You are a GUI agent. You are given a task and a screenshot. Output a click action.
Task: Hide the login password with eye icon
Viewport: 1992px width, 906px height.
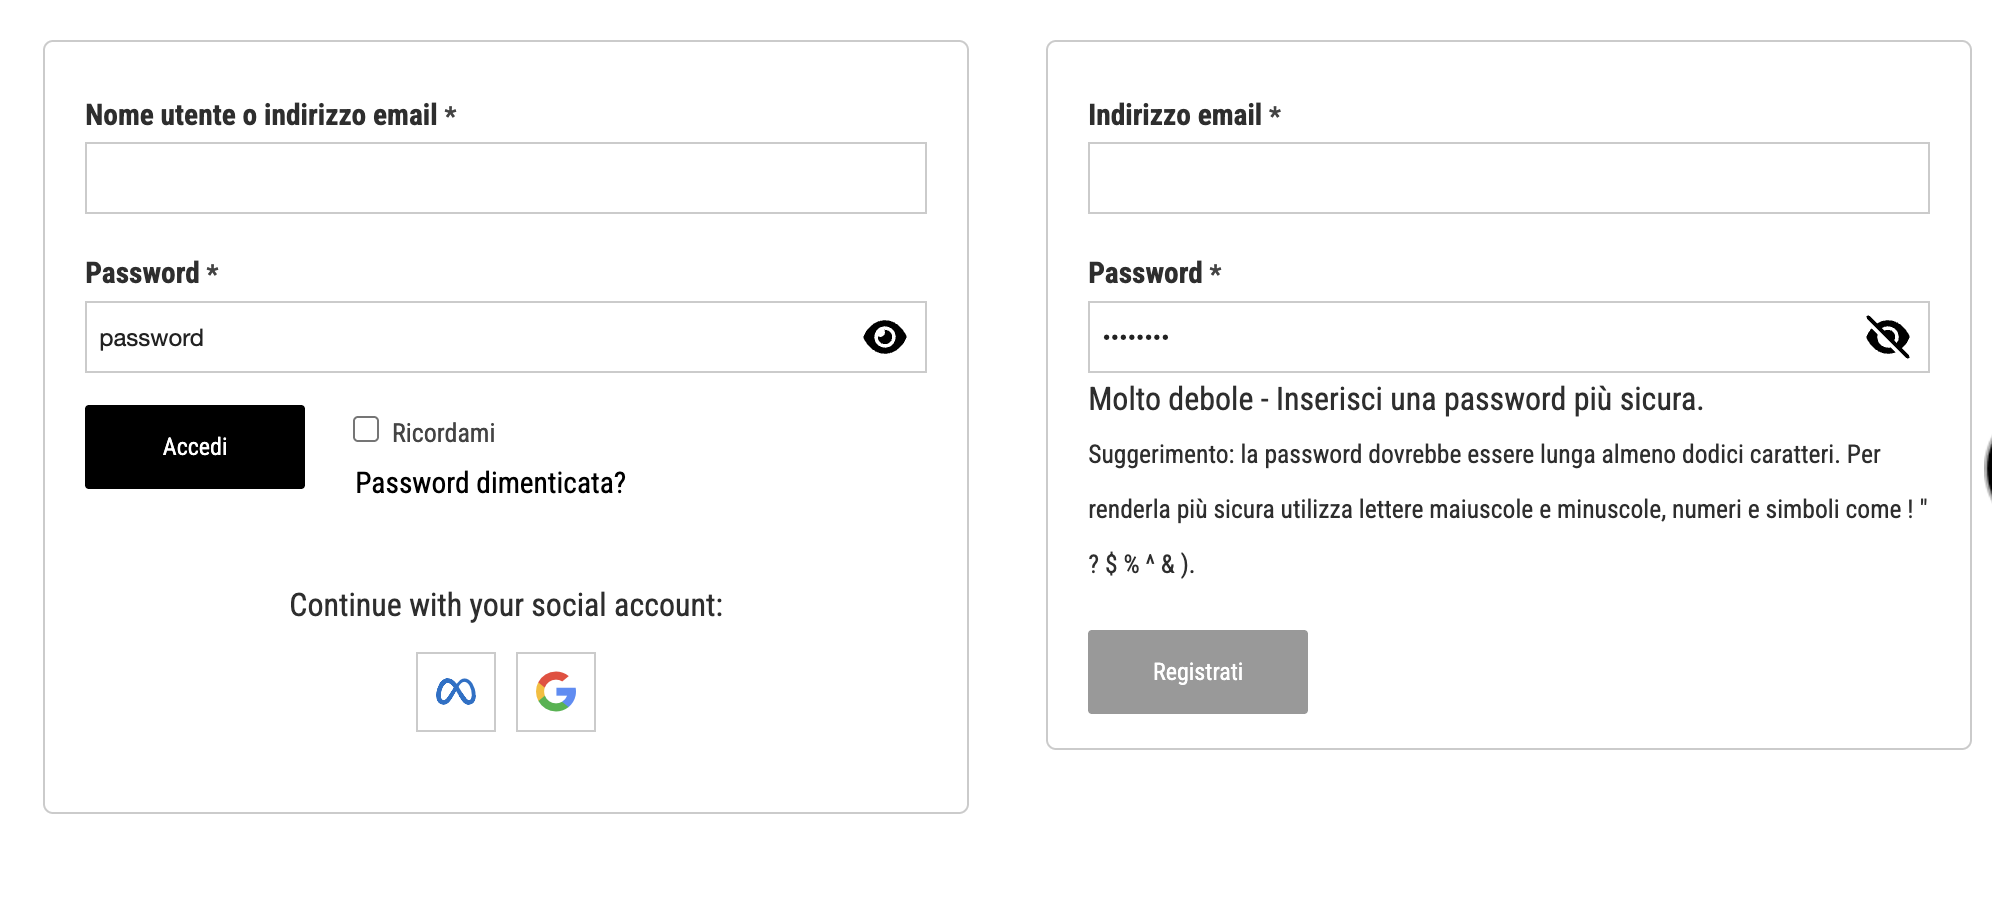(x=884, y=337)
